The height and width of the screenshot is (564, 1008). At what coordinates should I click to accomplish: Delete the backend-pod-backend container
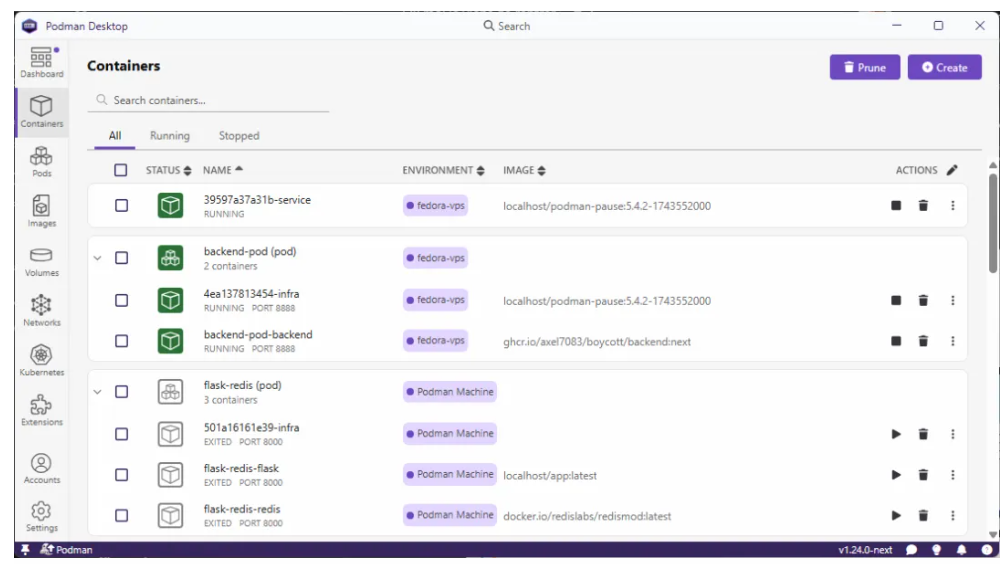pyautogui.click(x=923, y=341)
